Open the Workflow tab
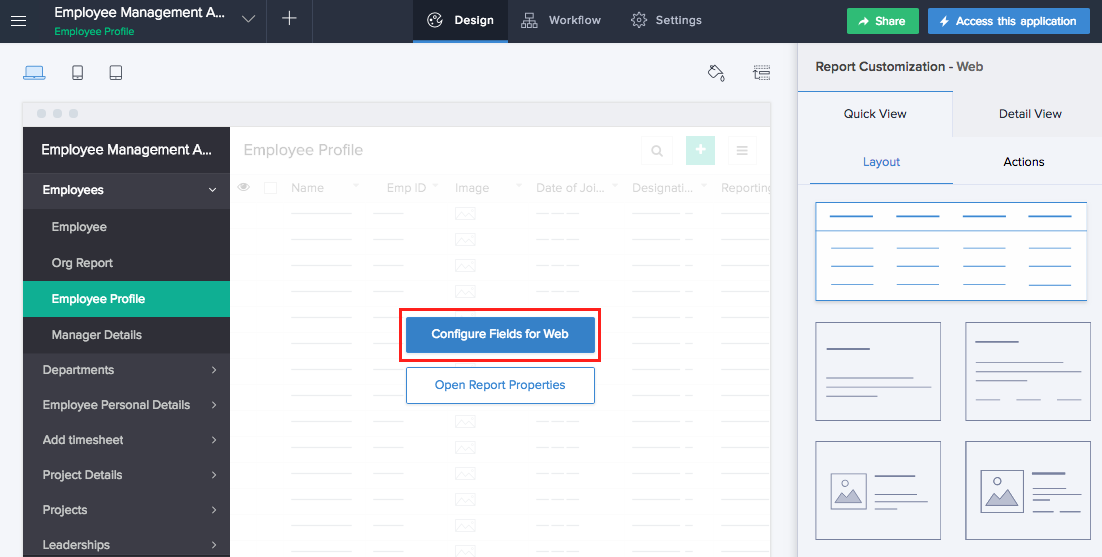Viewport: 1102px width, 557px height. pos(561,20)
